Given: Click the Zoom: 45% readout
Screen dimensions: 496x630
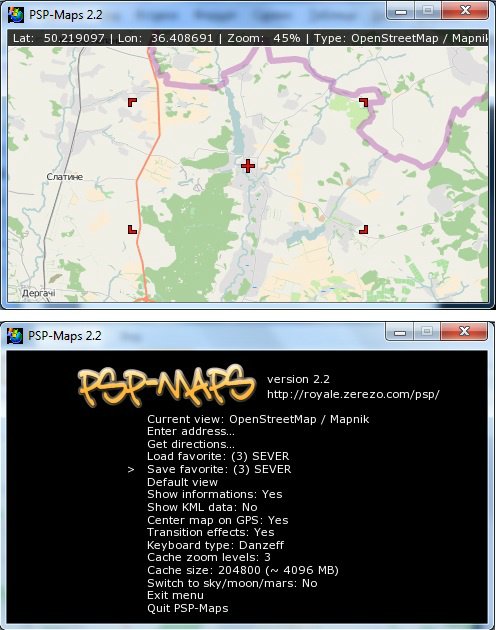Looking at the screenshot, I should coord(264,39).
